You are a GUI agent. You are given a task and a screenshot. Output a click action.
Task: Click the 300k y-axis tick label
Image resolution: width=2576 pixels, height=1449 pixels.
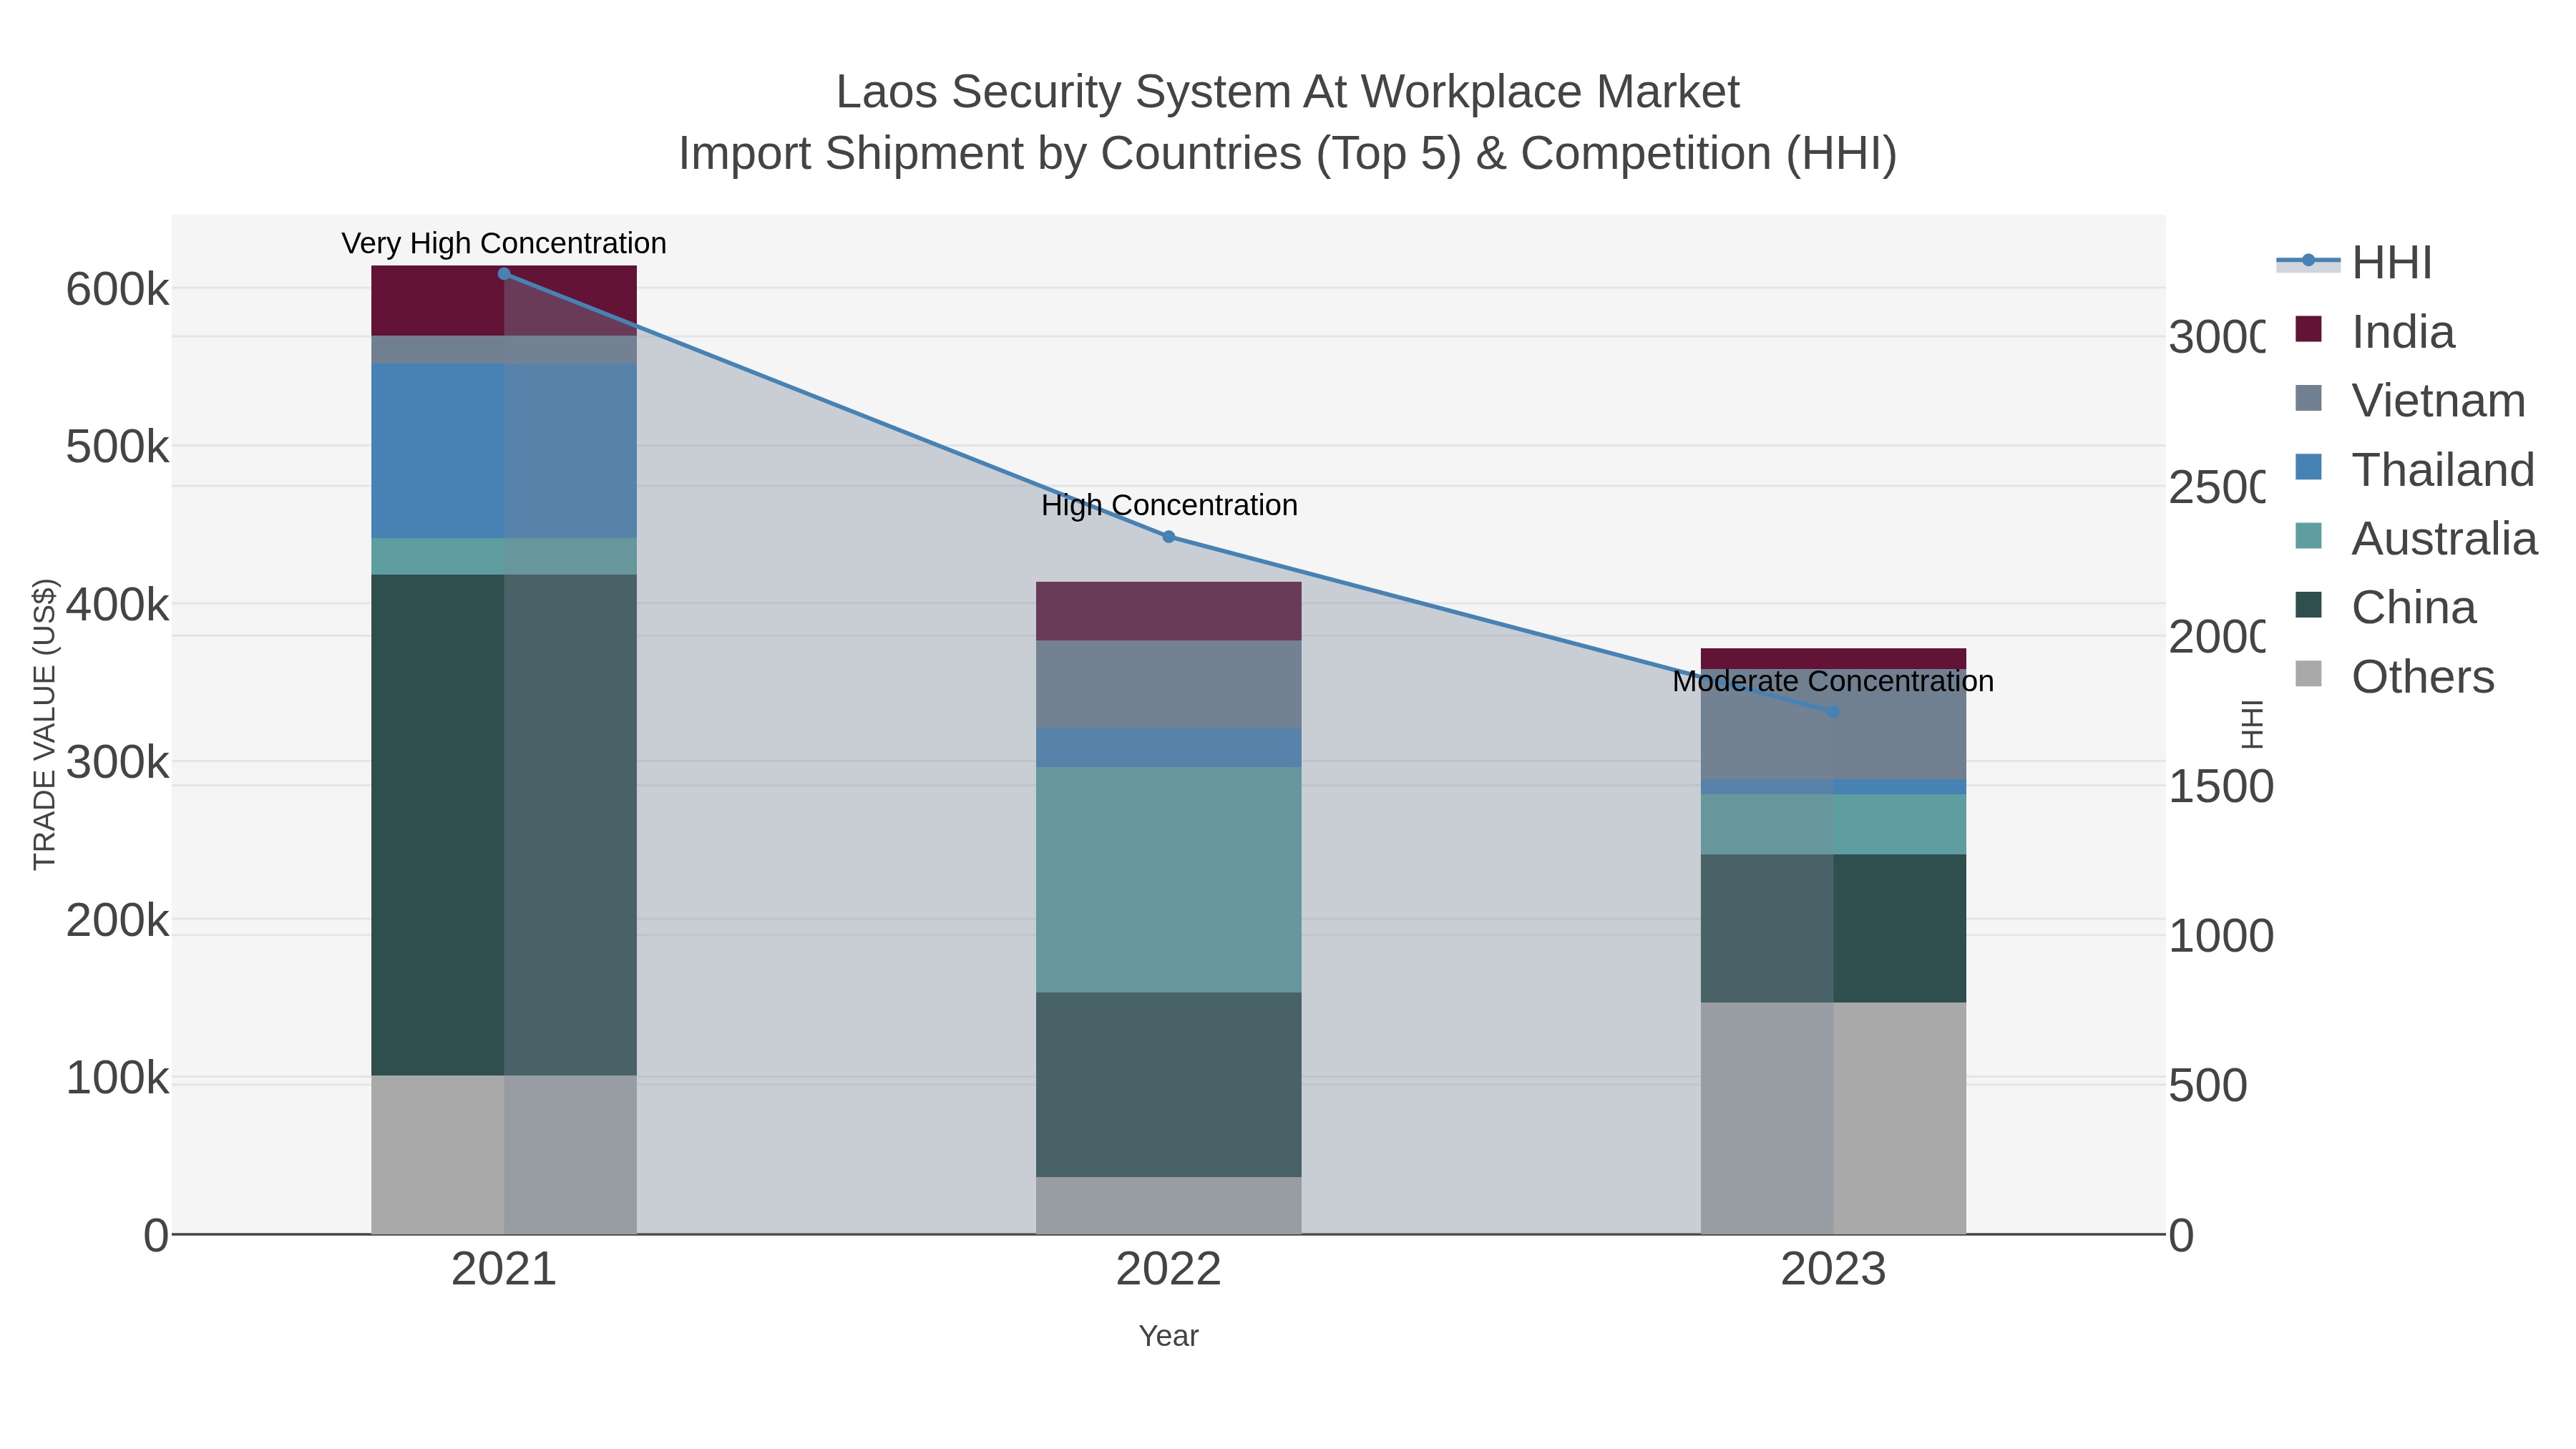(x=117, y=762)
